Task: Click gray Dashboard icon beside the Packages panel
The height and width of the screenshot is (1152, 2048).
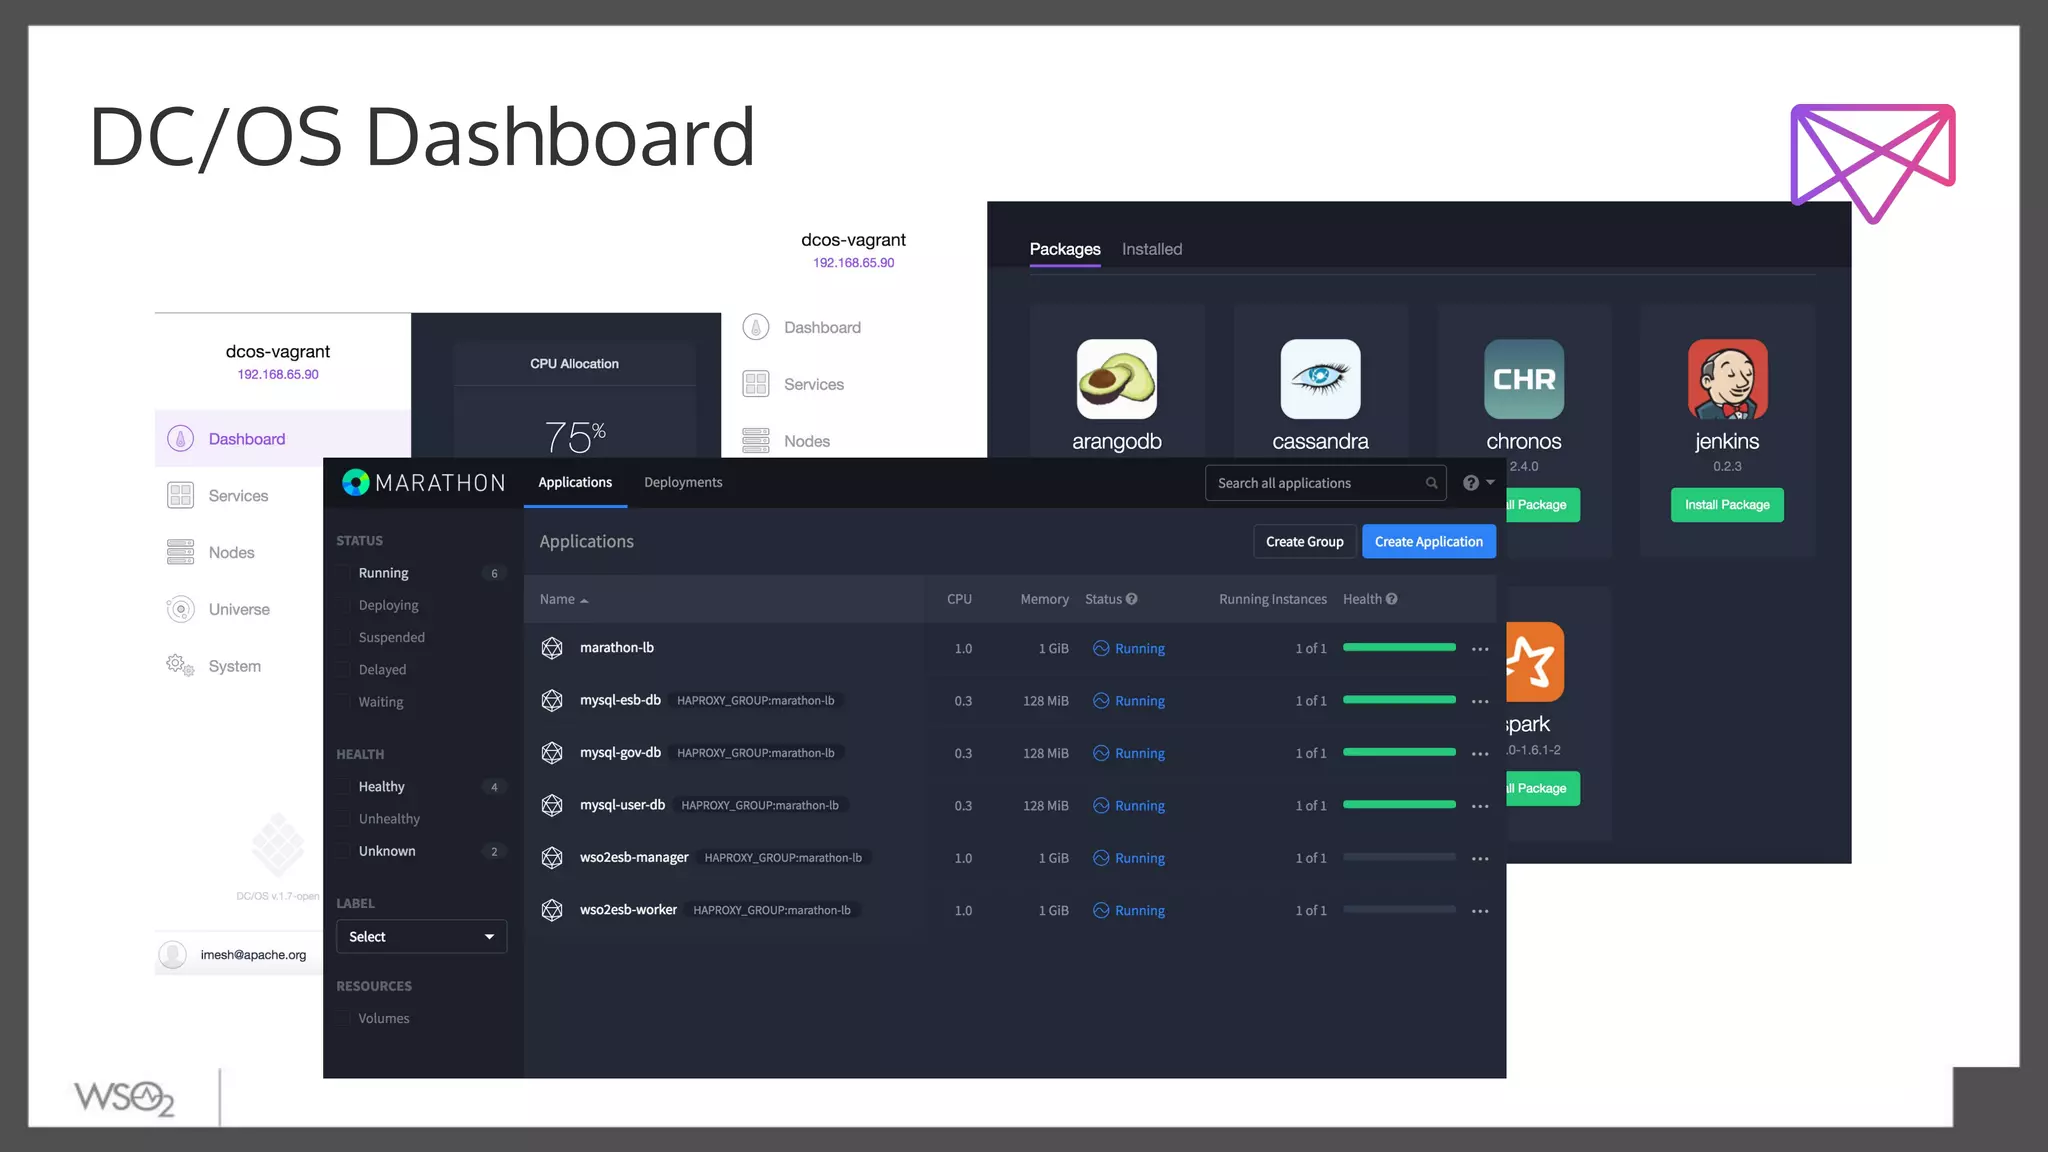Action: (x=756, y=327)
